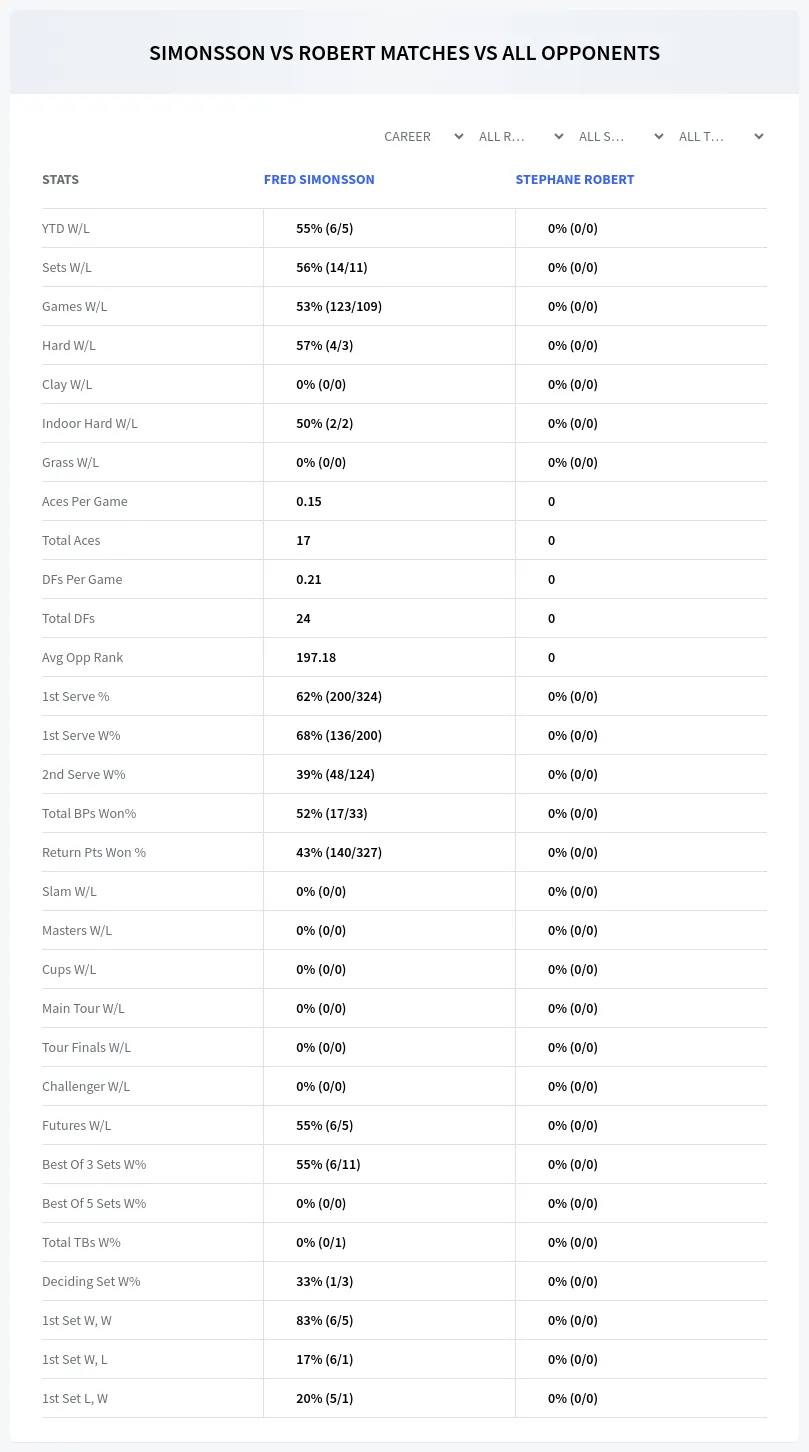The width and height of the screenshot is (809, 1452).
Task: Click the chevron arrow beside ALL T...
Action: [x=759, y=136]
